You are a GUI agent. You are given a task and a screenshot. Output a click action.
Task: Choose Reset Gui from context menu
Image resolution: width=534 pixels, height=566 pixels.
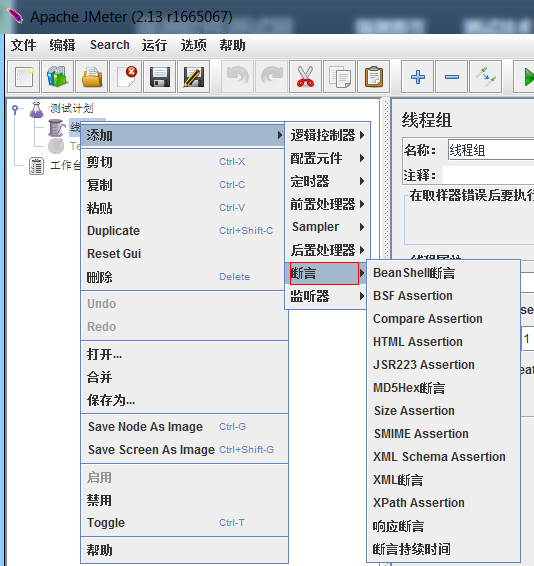[183, 254]
